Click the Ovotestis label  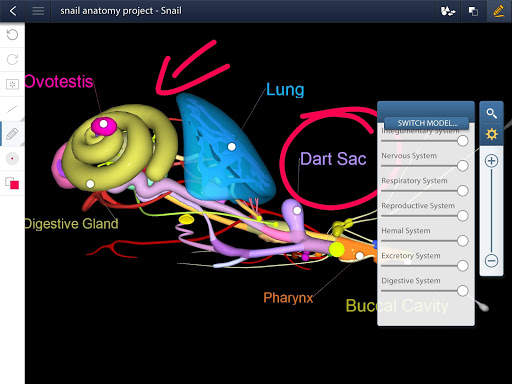[59, 82]
